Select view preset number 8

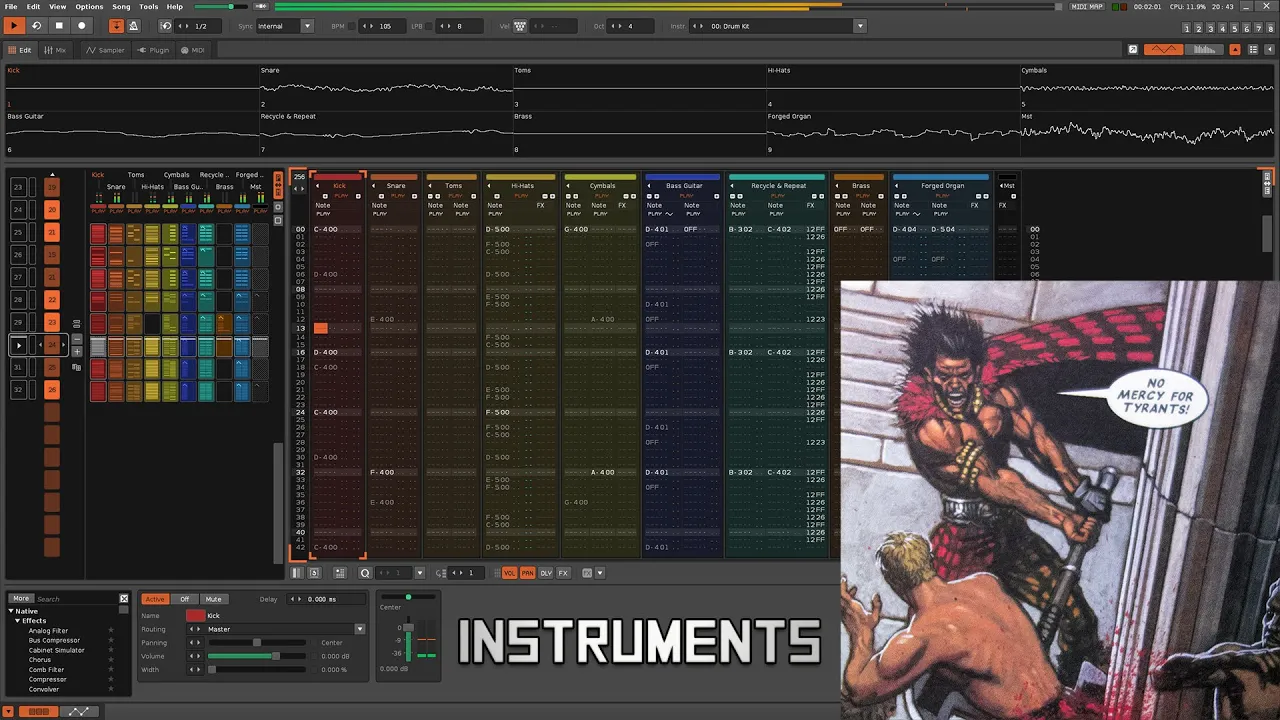click(x=1271, y=29)
